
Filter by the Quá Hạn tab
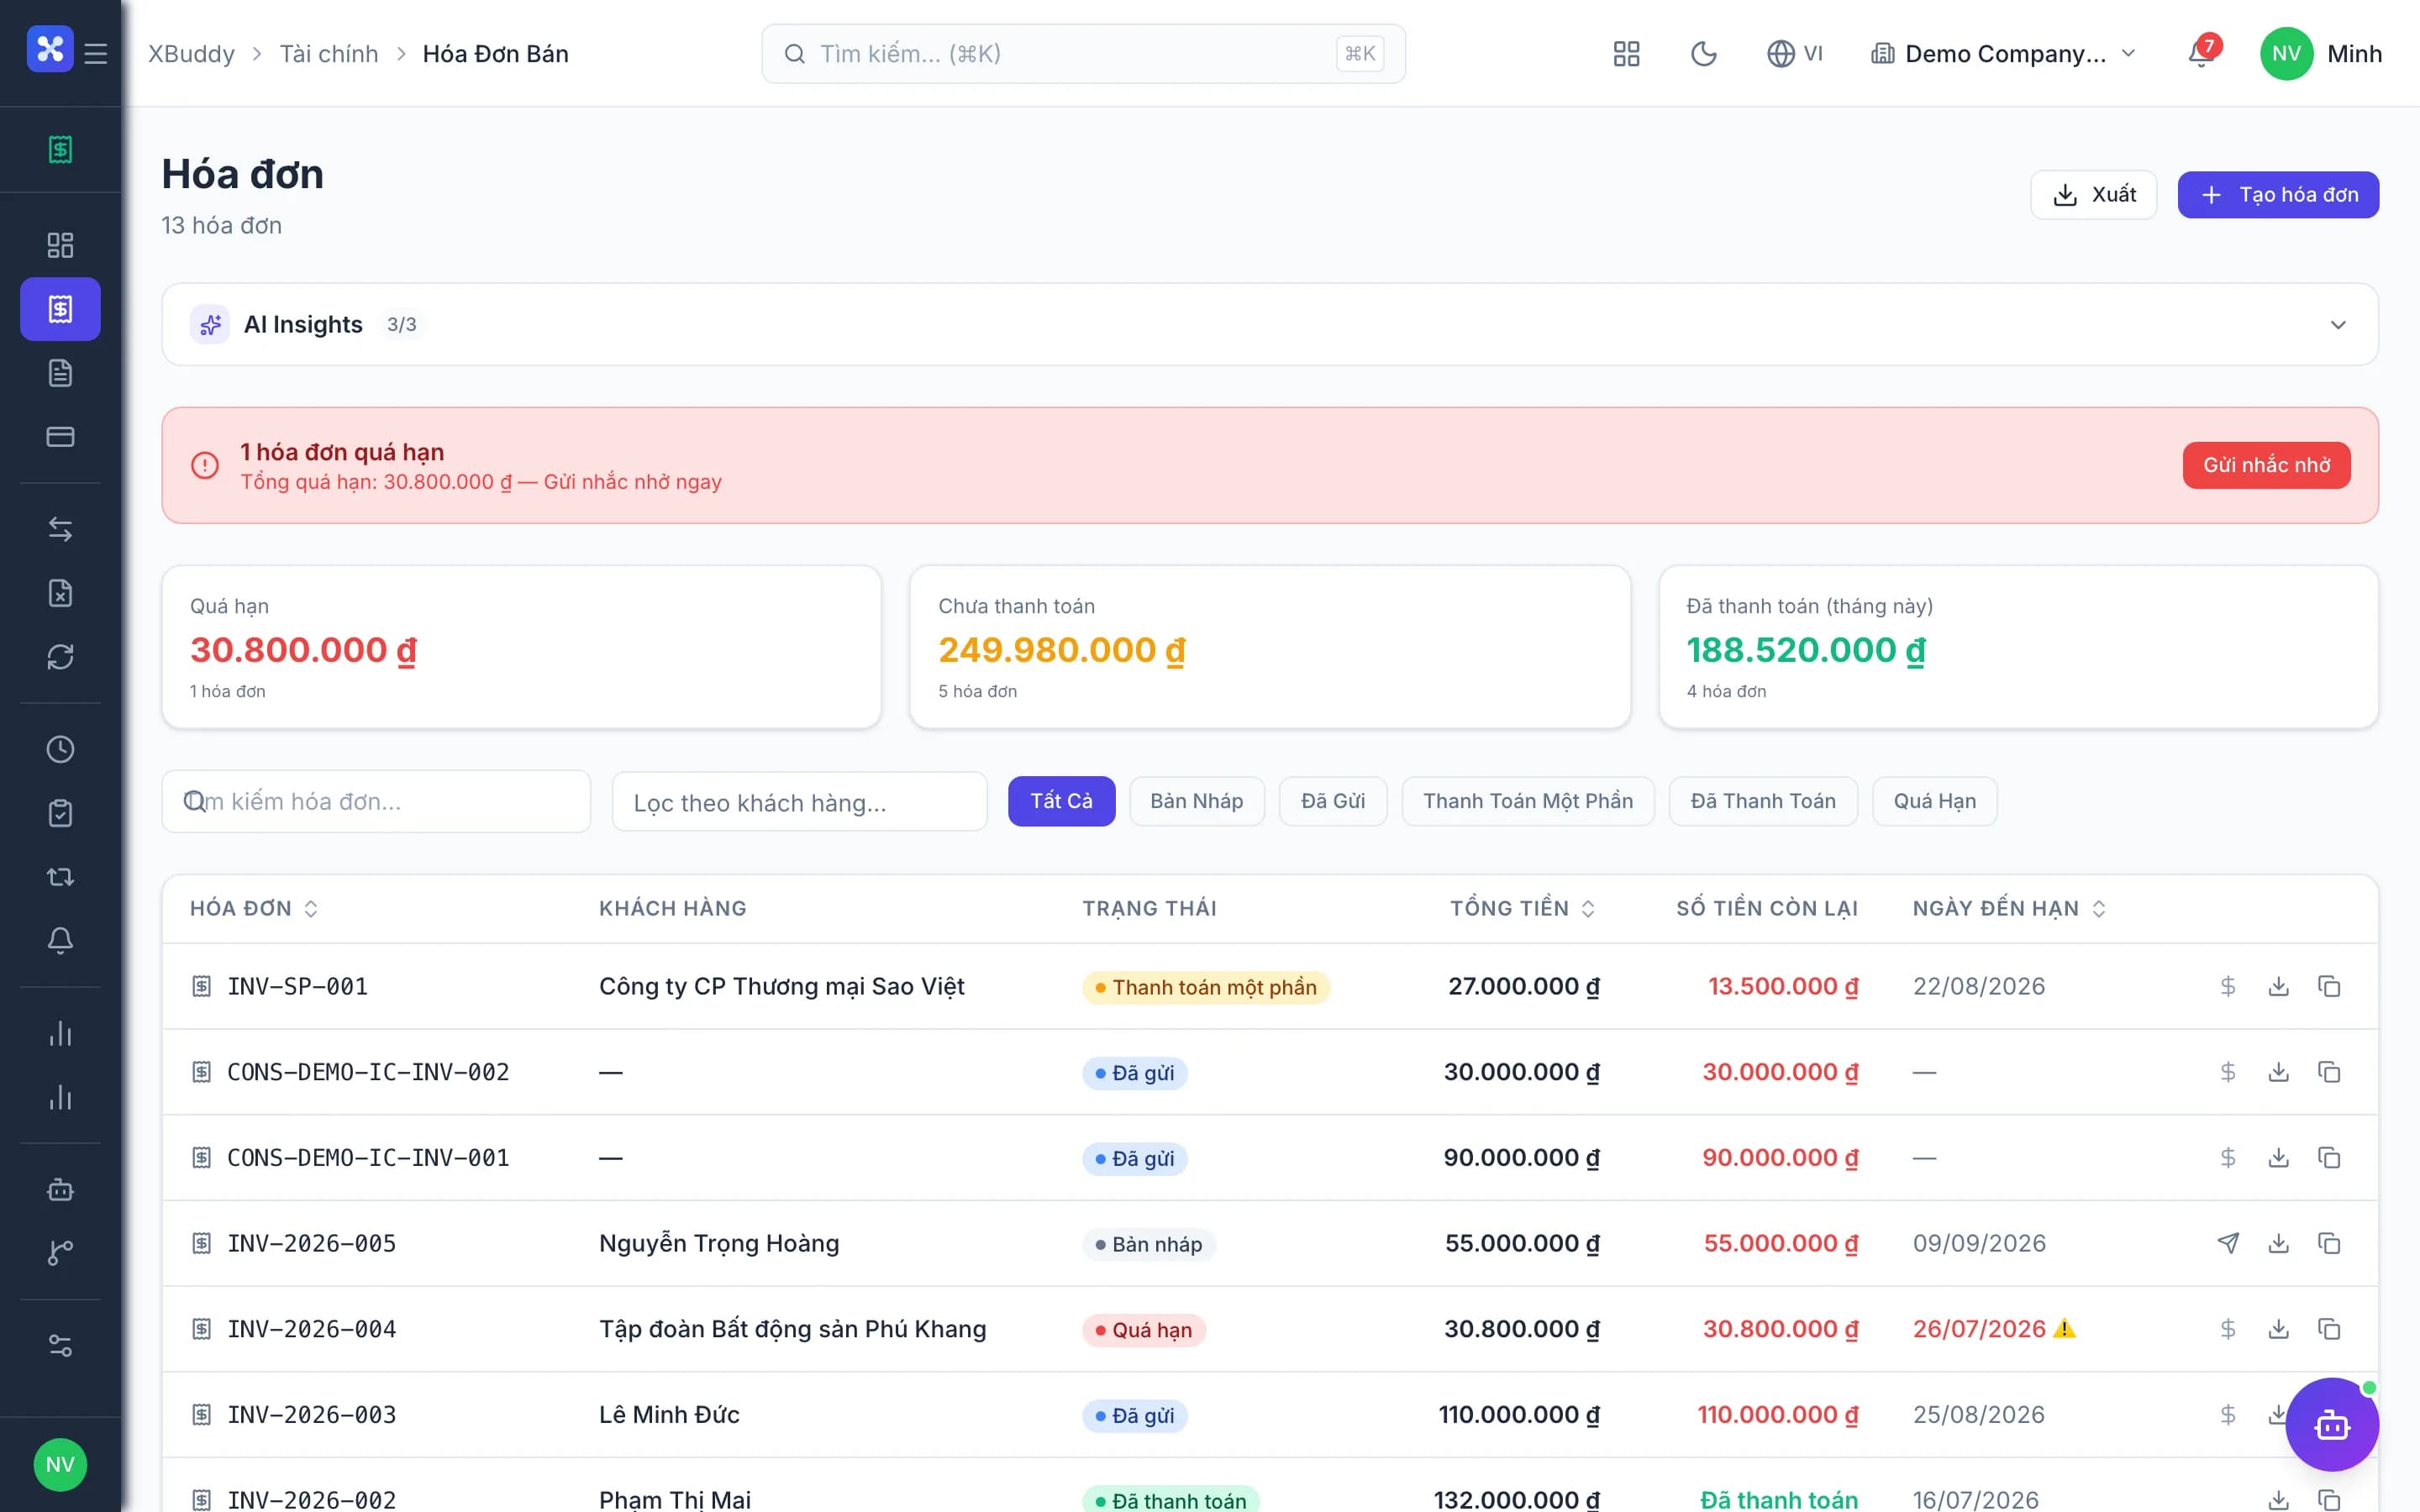point(1935,802)
